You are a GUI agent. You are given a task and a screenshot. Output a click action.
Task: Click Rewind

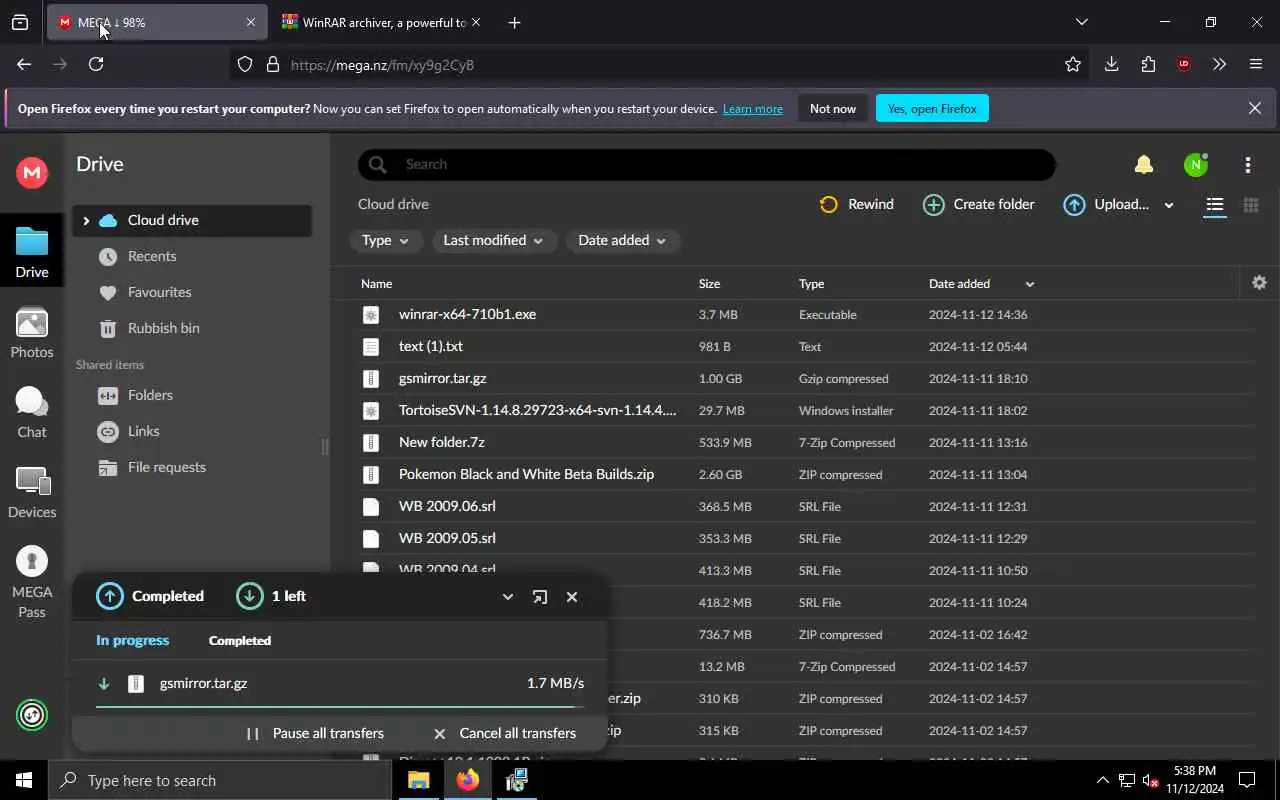click(856, 204)
